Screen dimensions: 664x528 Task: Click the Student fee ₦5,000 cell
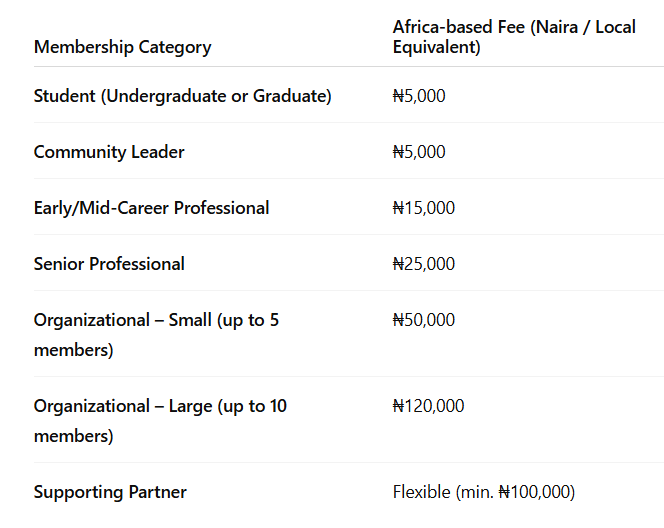pos(419,96)
